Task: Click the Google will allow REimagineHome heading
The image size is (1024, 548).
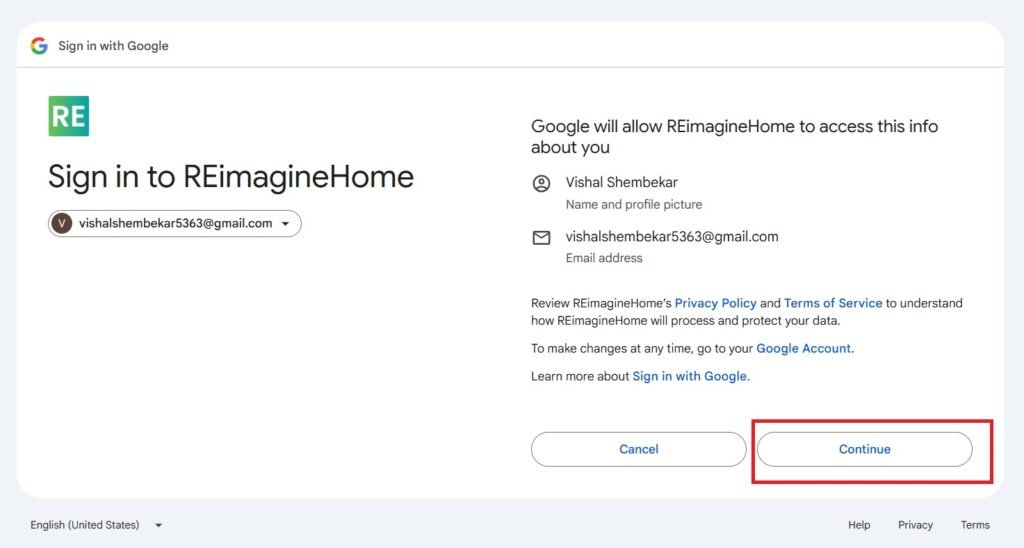Action: click(x=734, y=137)
